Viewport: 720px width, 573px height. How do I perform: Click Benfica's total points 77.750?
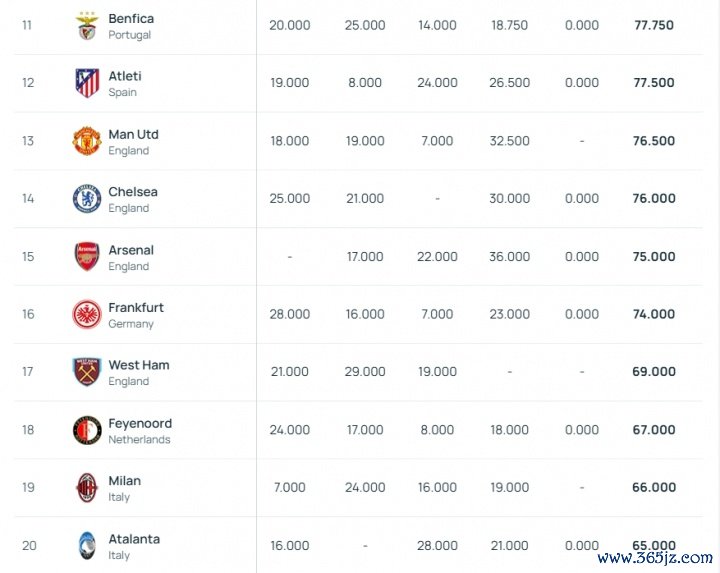click(x=654, y=26)
